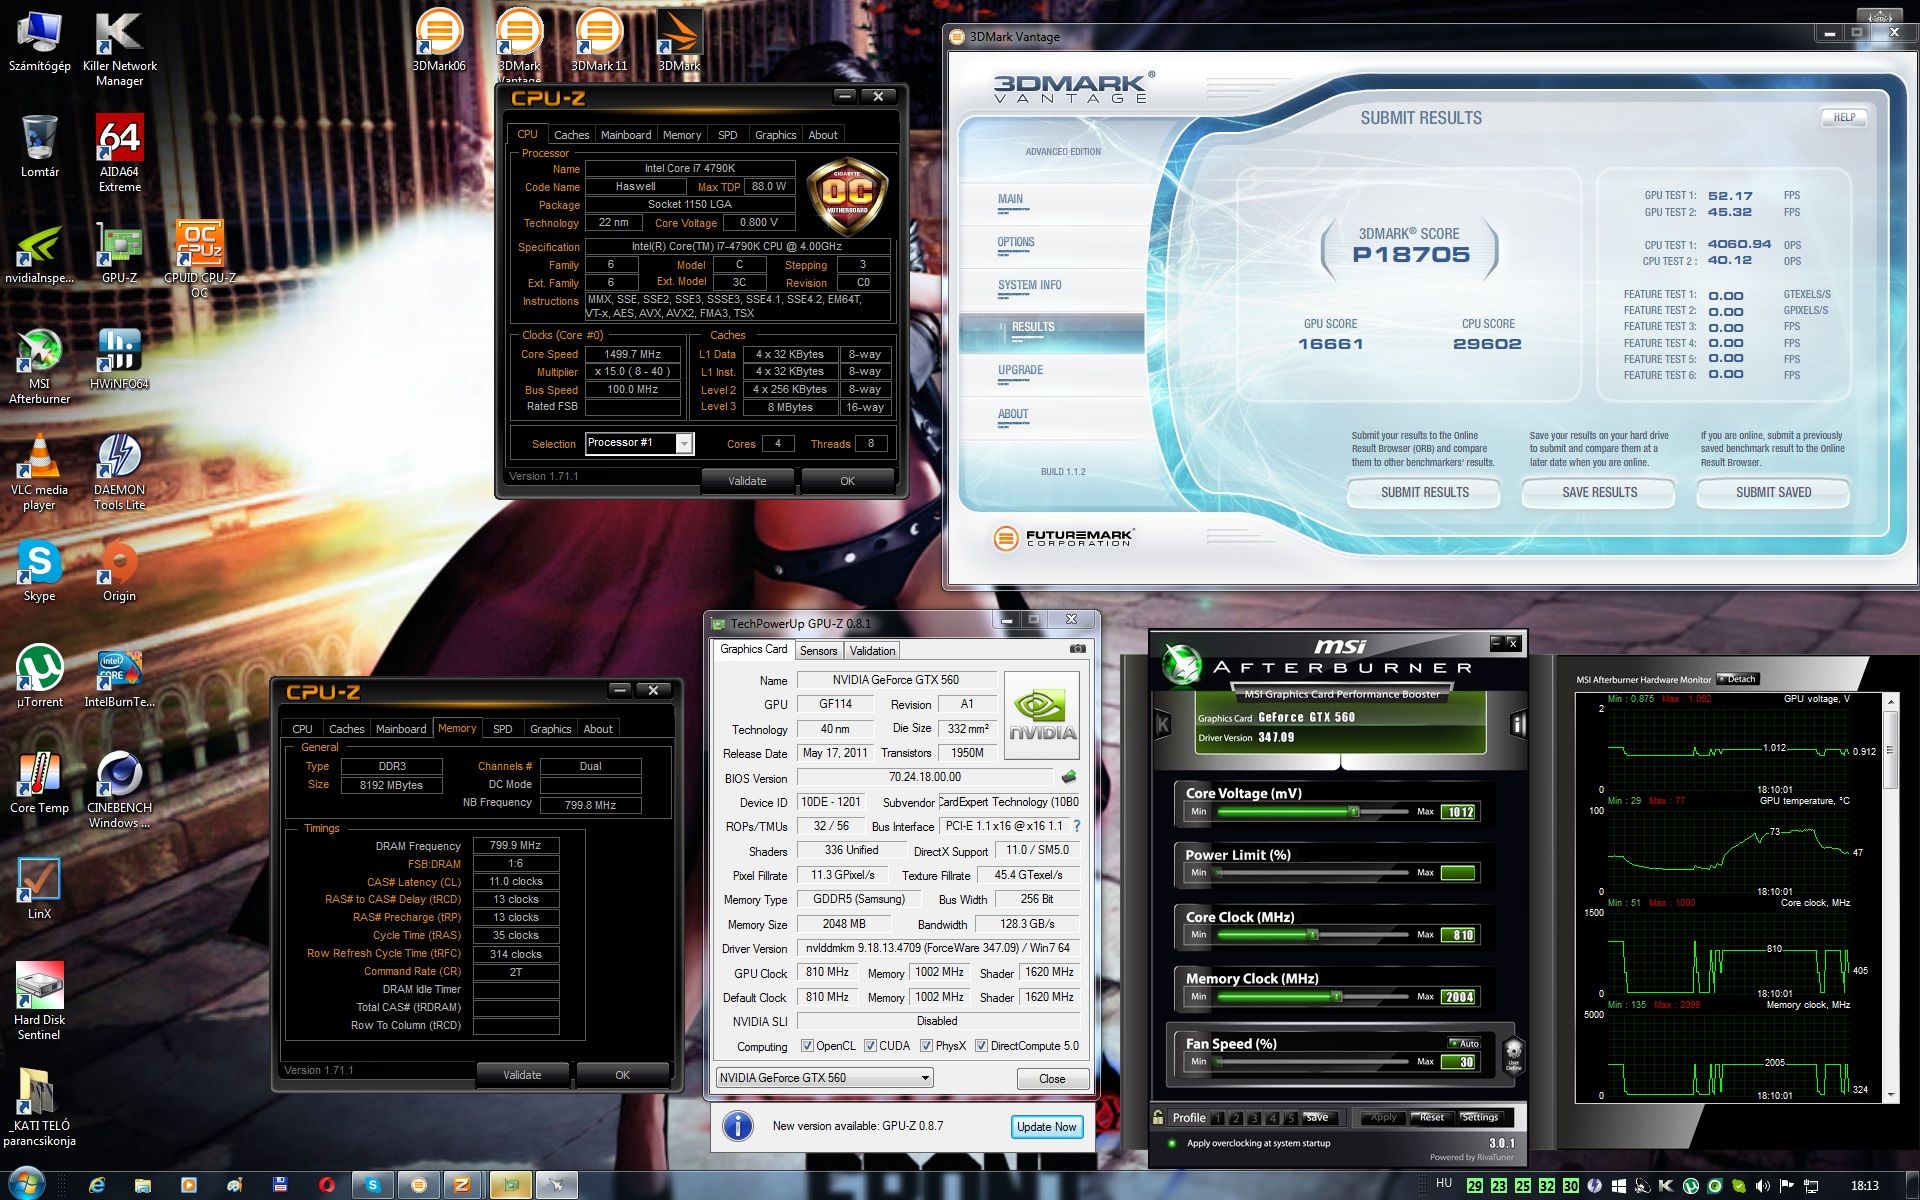Switch to the Sensors tab in GPU-Z
This screenshot has width=1920, height=1200.
(x=818, y=650)
